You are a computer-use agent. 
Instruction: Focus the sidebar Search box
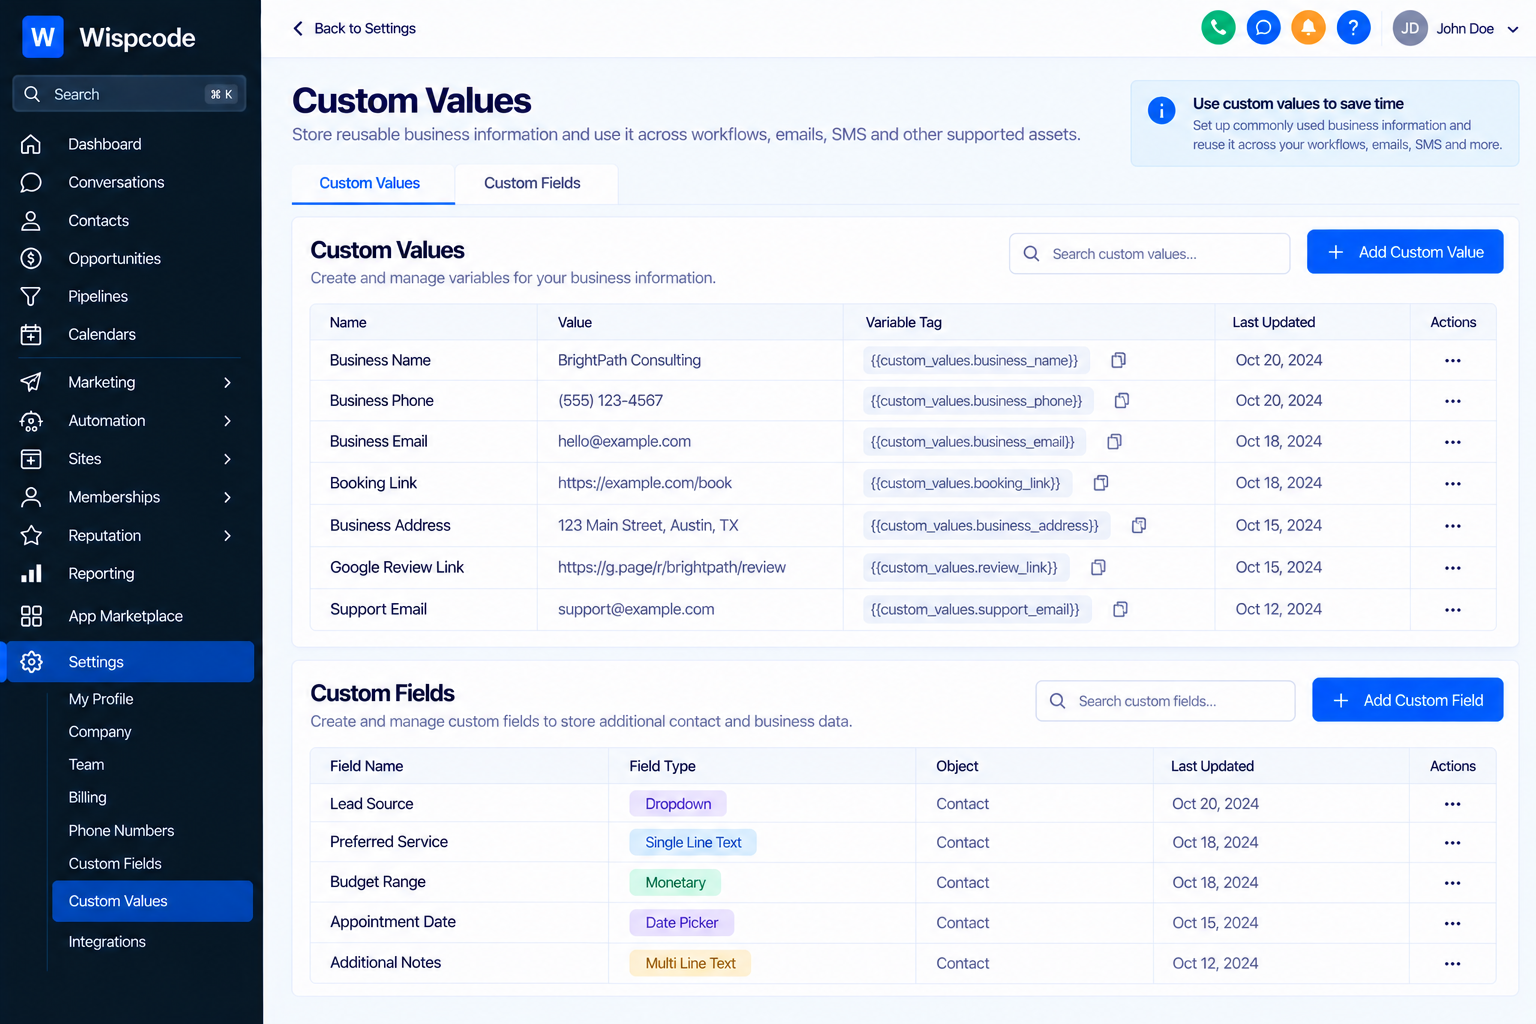pos(129,94)
